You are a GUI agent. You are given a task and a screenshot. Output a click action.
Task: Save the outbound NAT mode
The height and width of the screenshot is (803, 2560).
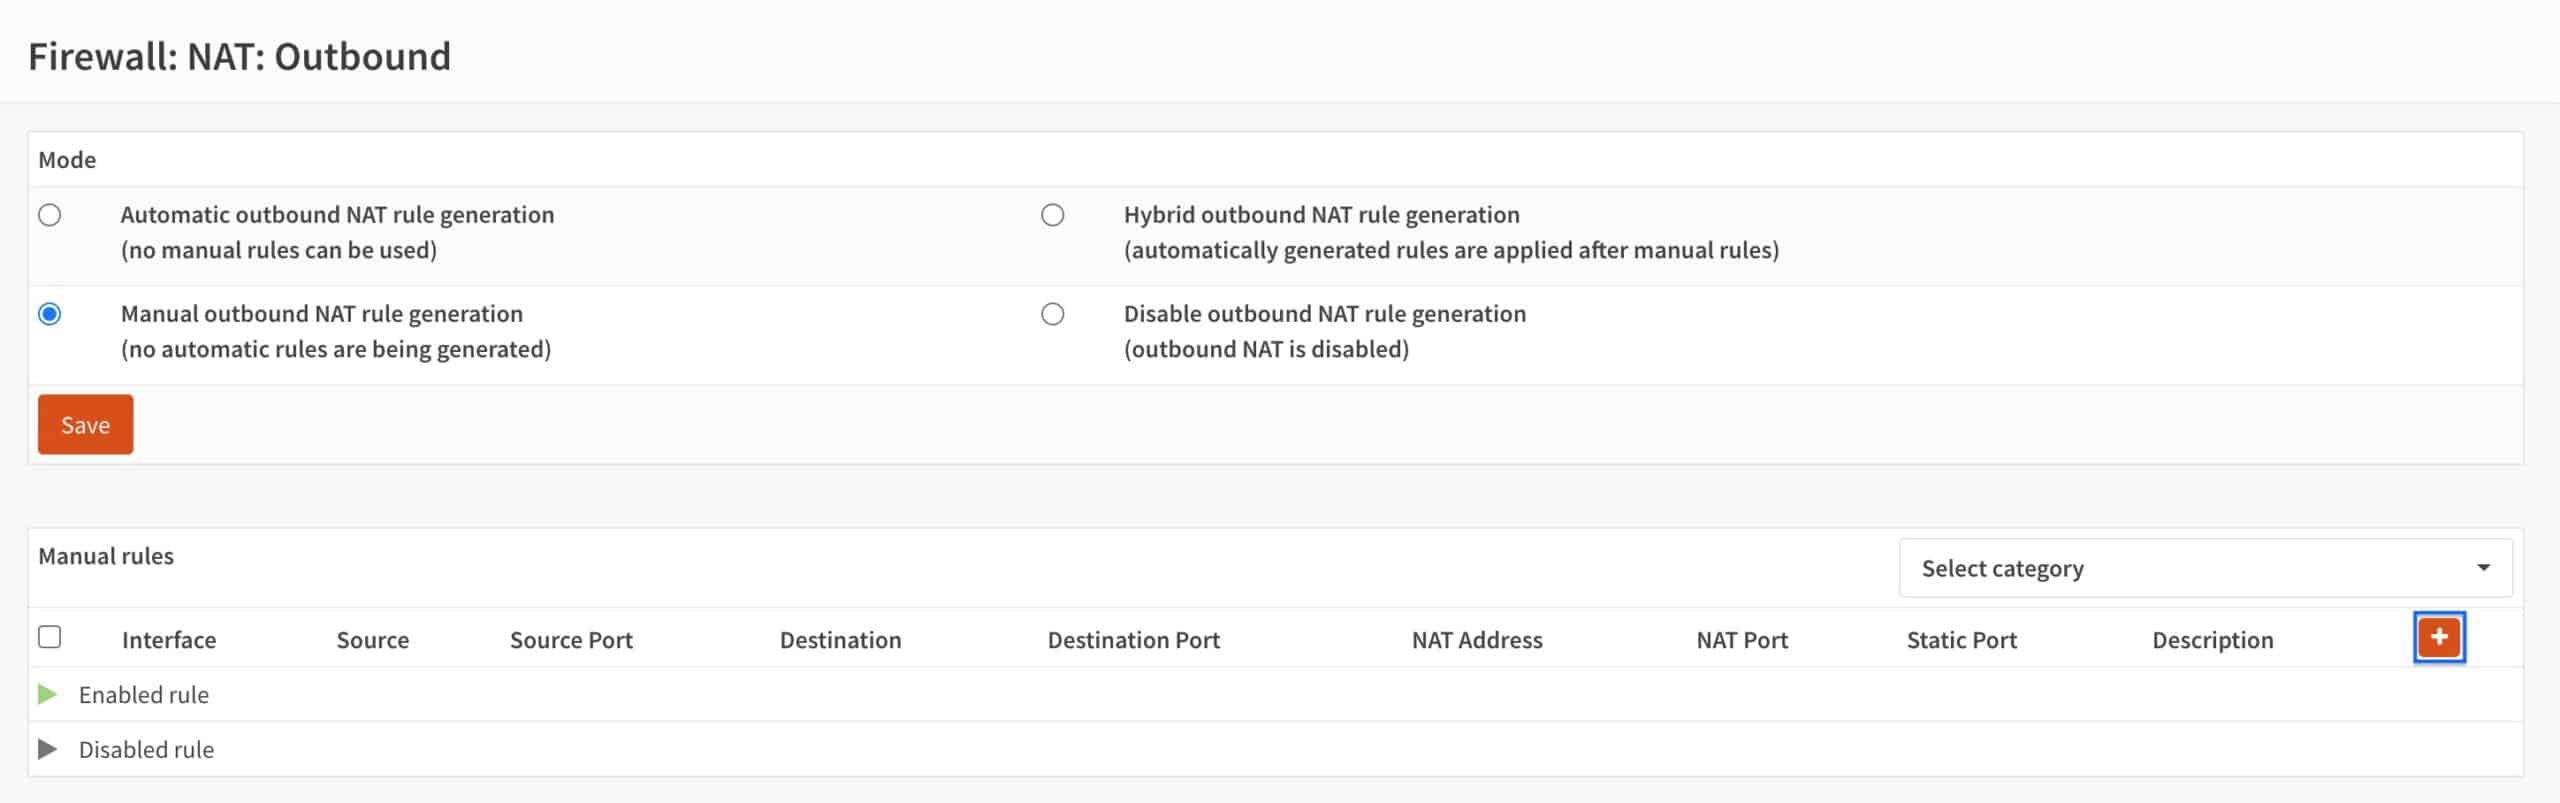pyautogui.click(x=85, y=424)
